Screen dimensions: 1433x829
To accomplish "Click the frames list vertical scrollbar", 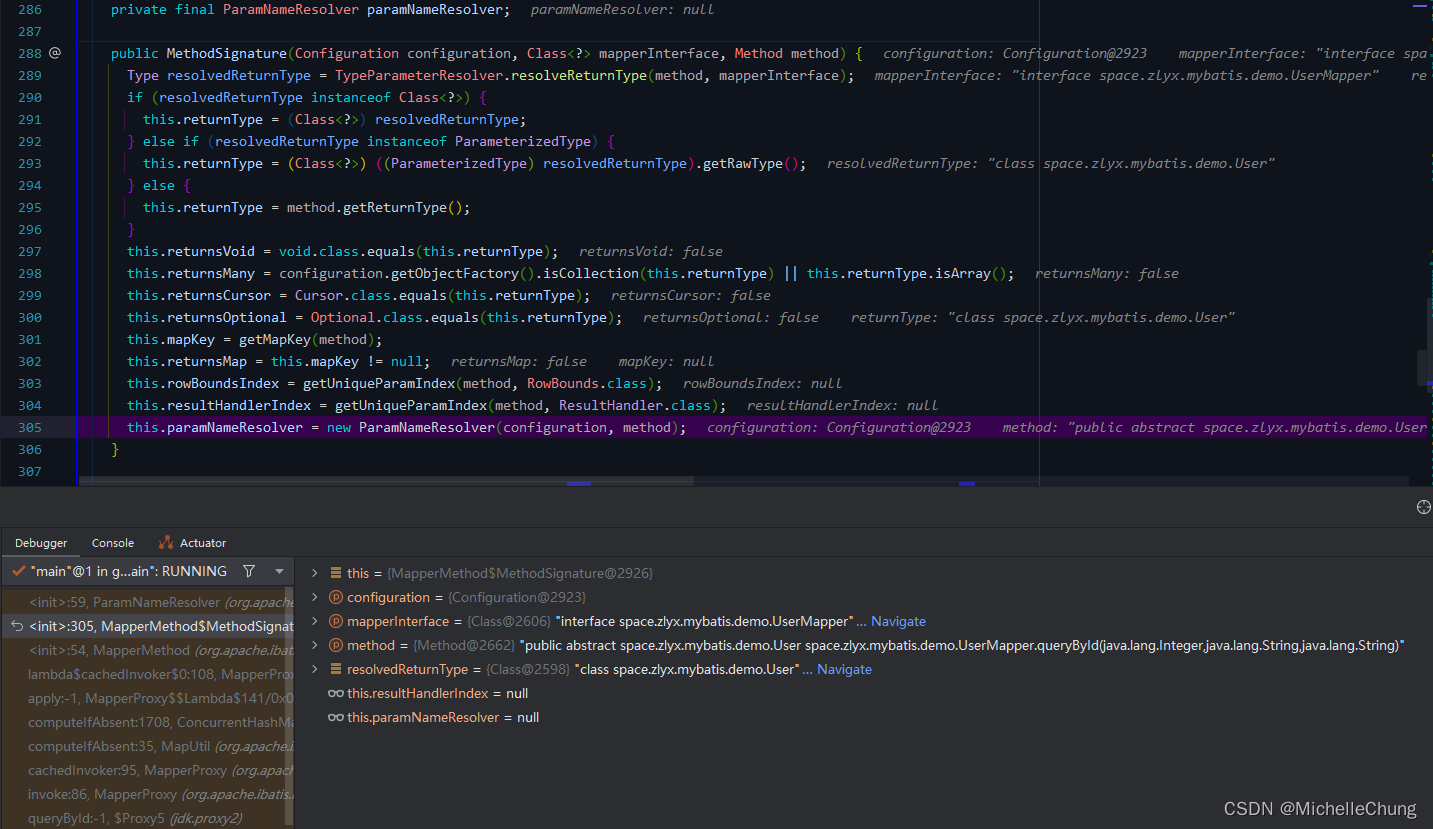I will coord(290,705).
